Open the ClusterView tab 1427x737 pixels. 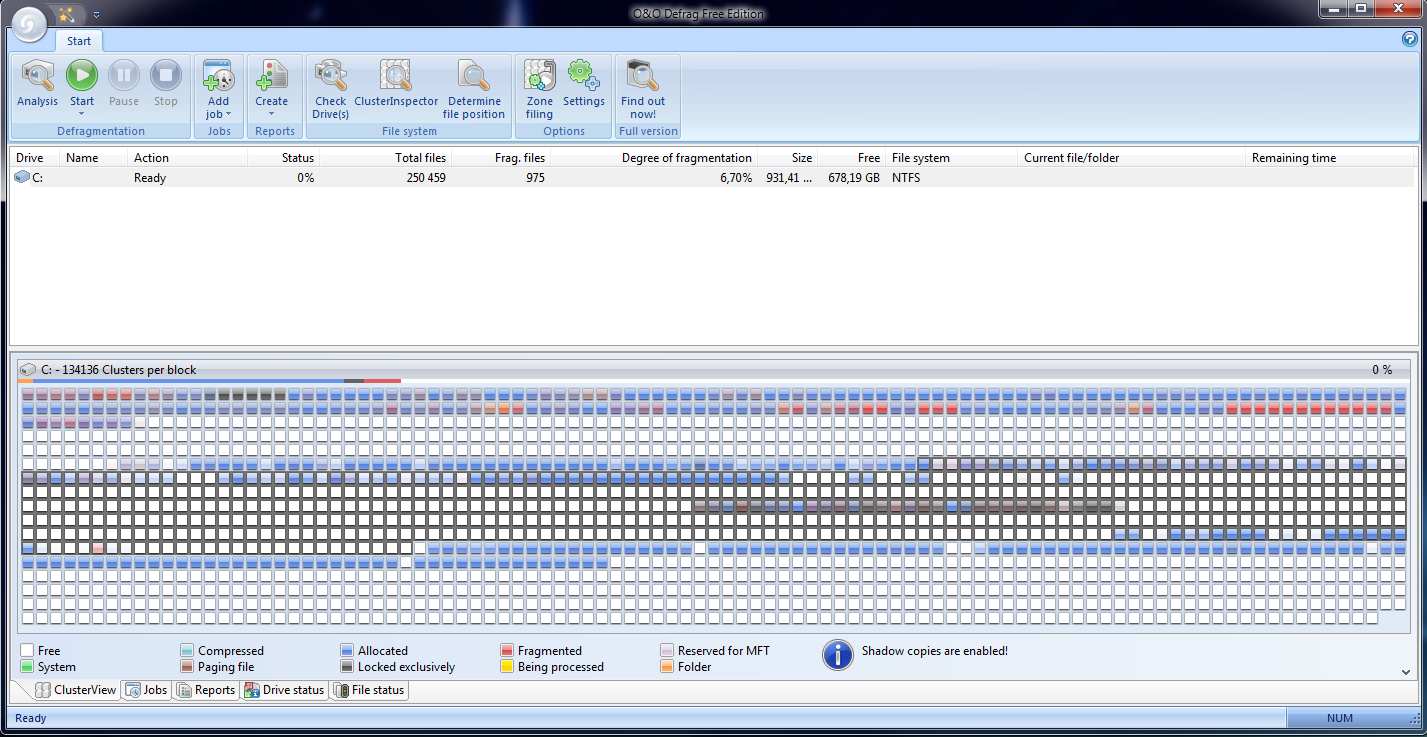pyautogui.click(x=75, y=690)
